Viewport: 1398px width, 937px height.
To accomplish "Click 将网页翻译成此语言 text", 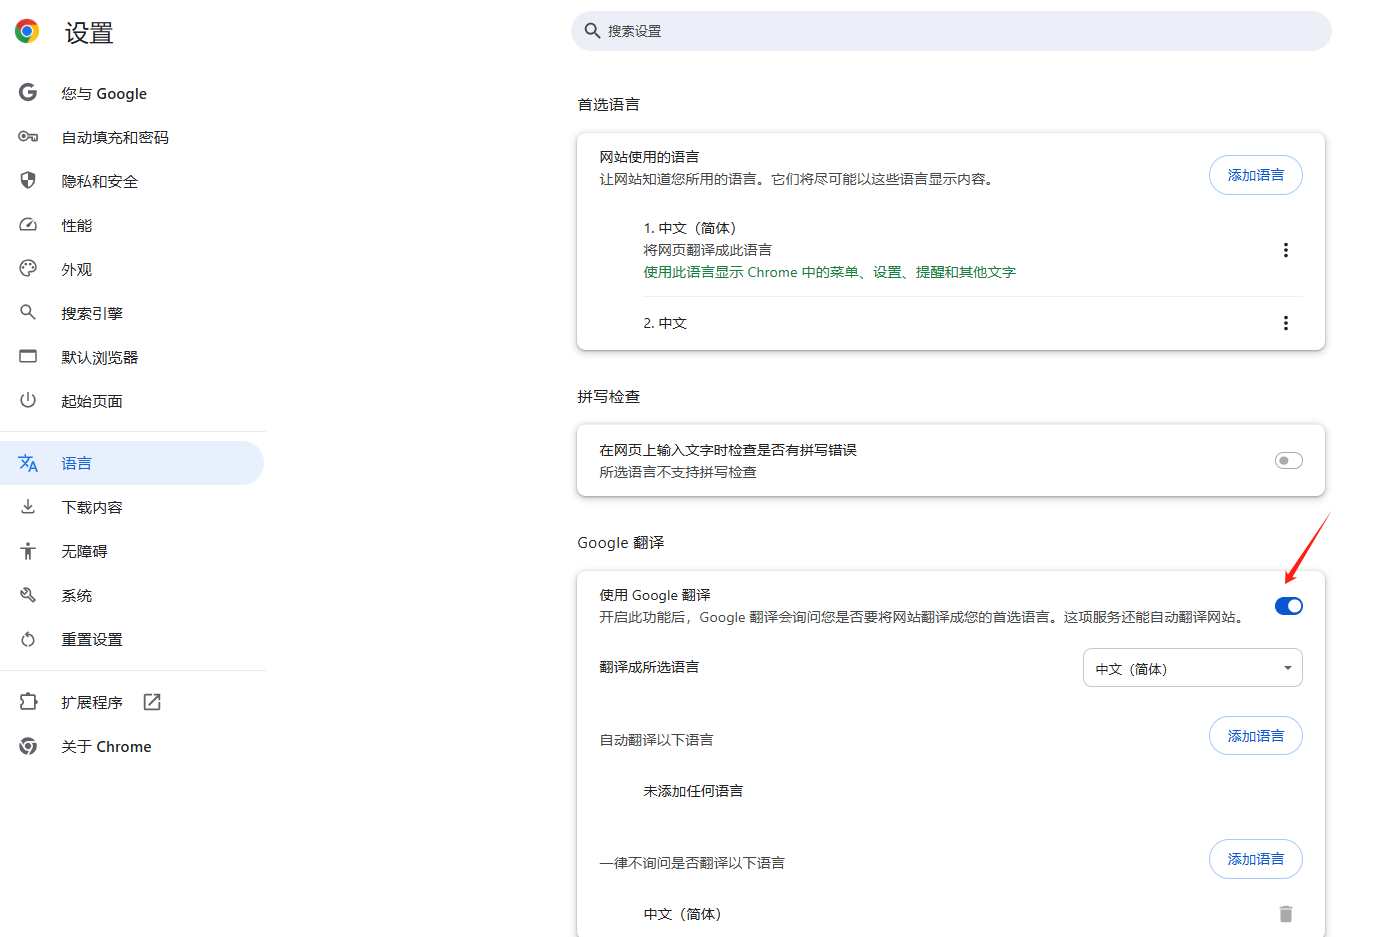I will pos(707,250).
